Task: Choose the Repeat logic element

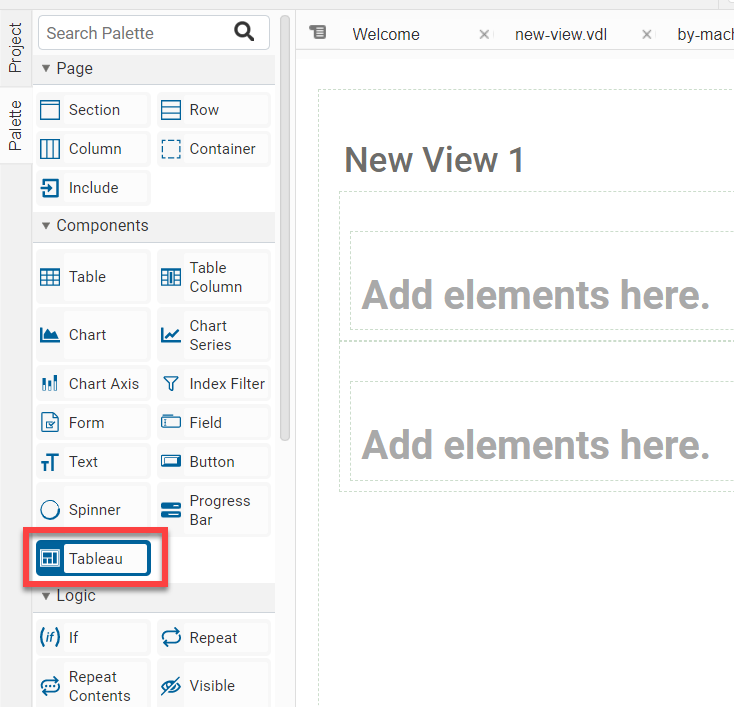Action: coord(213,638)
